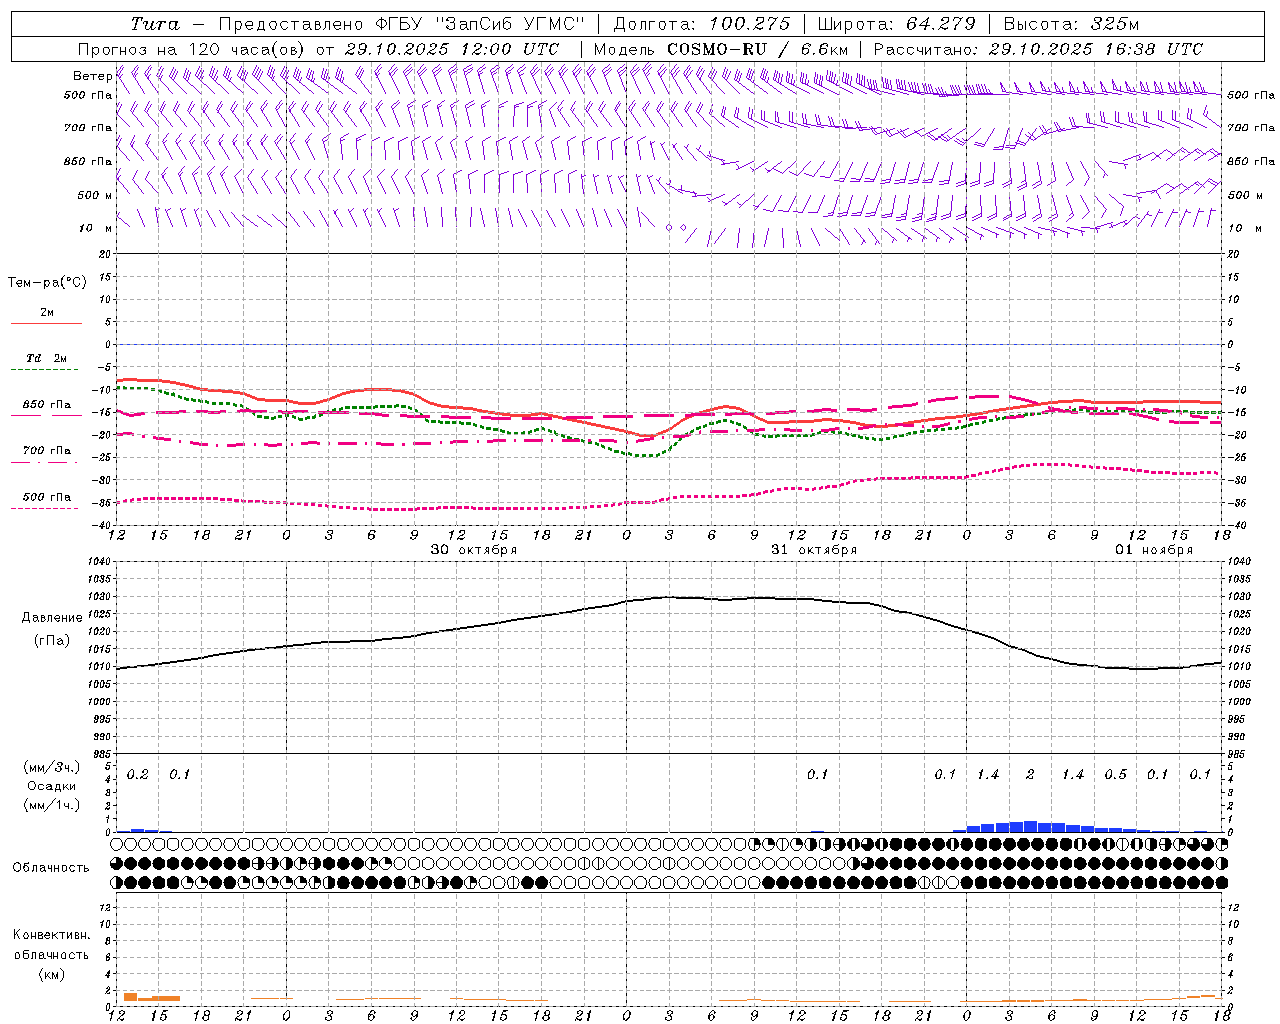Click the "(гПа)" unit under Давление
Viewport: 1280px width, 1024px height.
point(52,641)
